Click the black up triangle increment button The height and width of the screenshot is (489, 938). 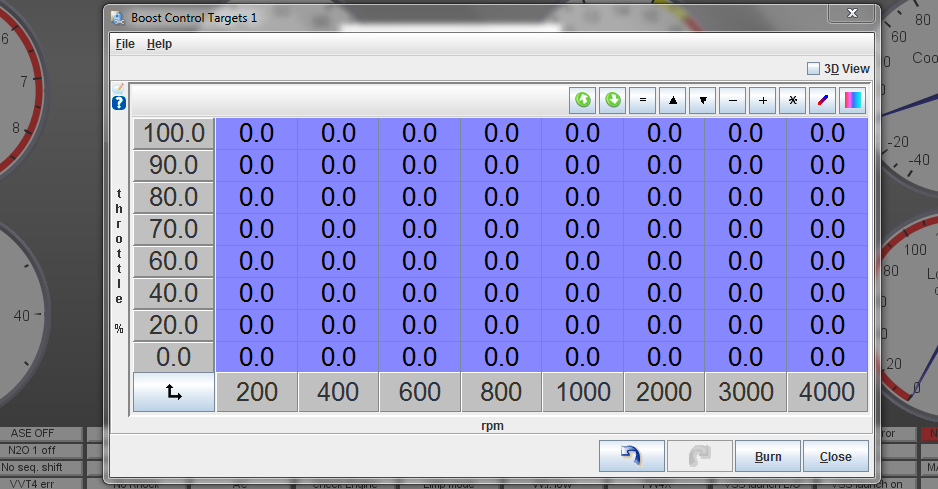tap(673, 100)
